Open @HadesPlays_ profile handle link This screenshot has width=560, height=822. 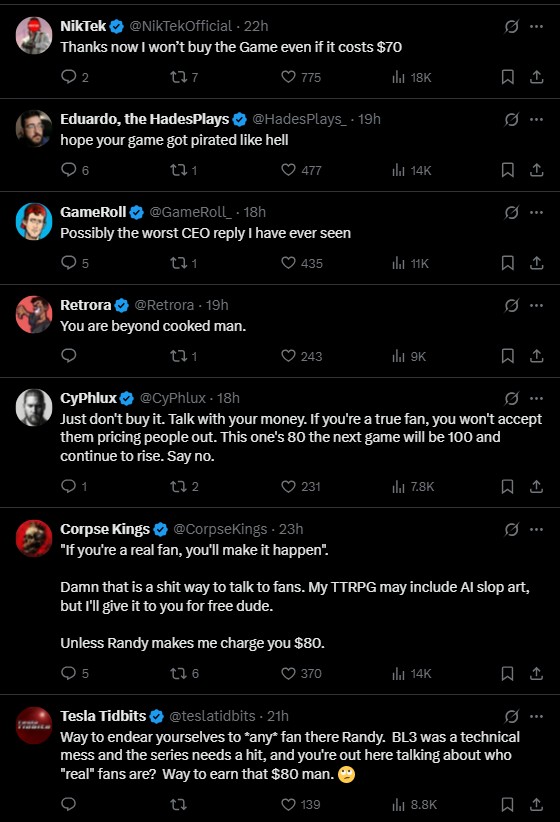coord(299,119)
